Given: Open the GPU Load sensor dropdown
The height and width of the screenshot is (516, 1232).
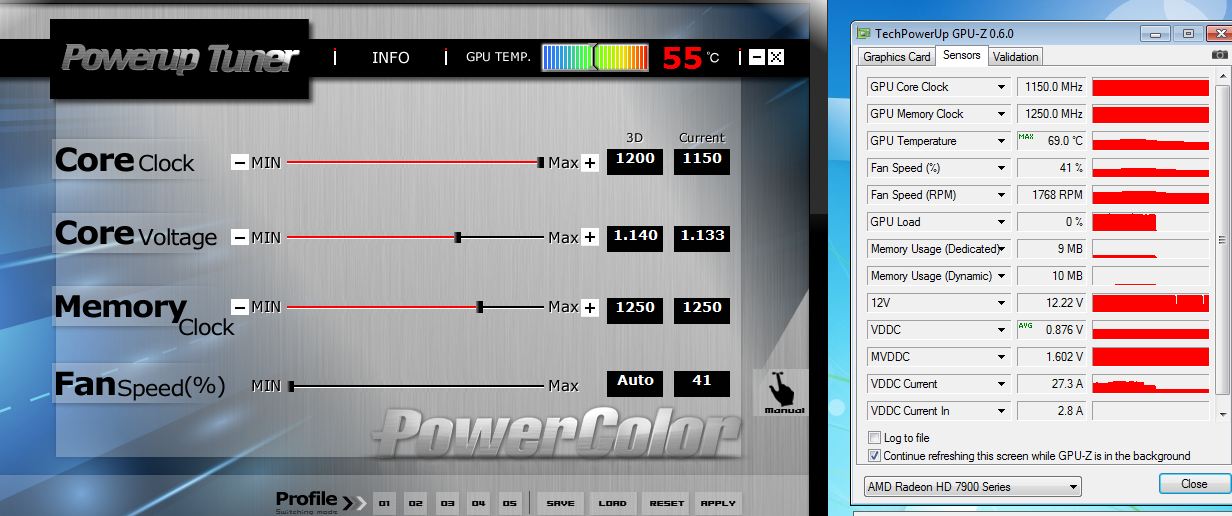Looking at the screenshot, I should 1001,222.
